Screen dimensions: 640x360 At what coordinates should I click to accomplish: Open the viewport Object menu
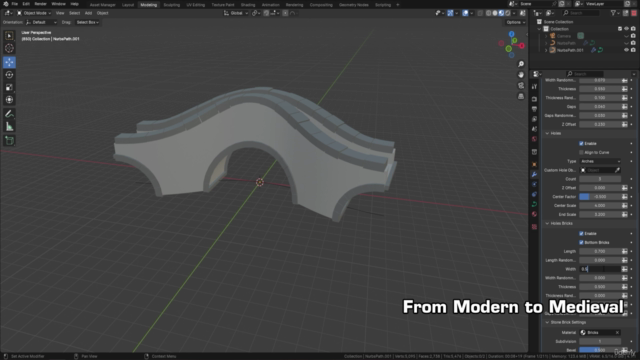click(x=102, y=13)
